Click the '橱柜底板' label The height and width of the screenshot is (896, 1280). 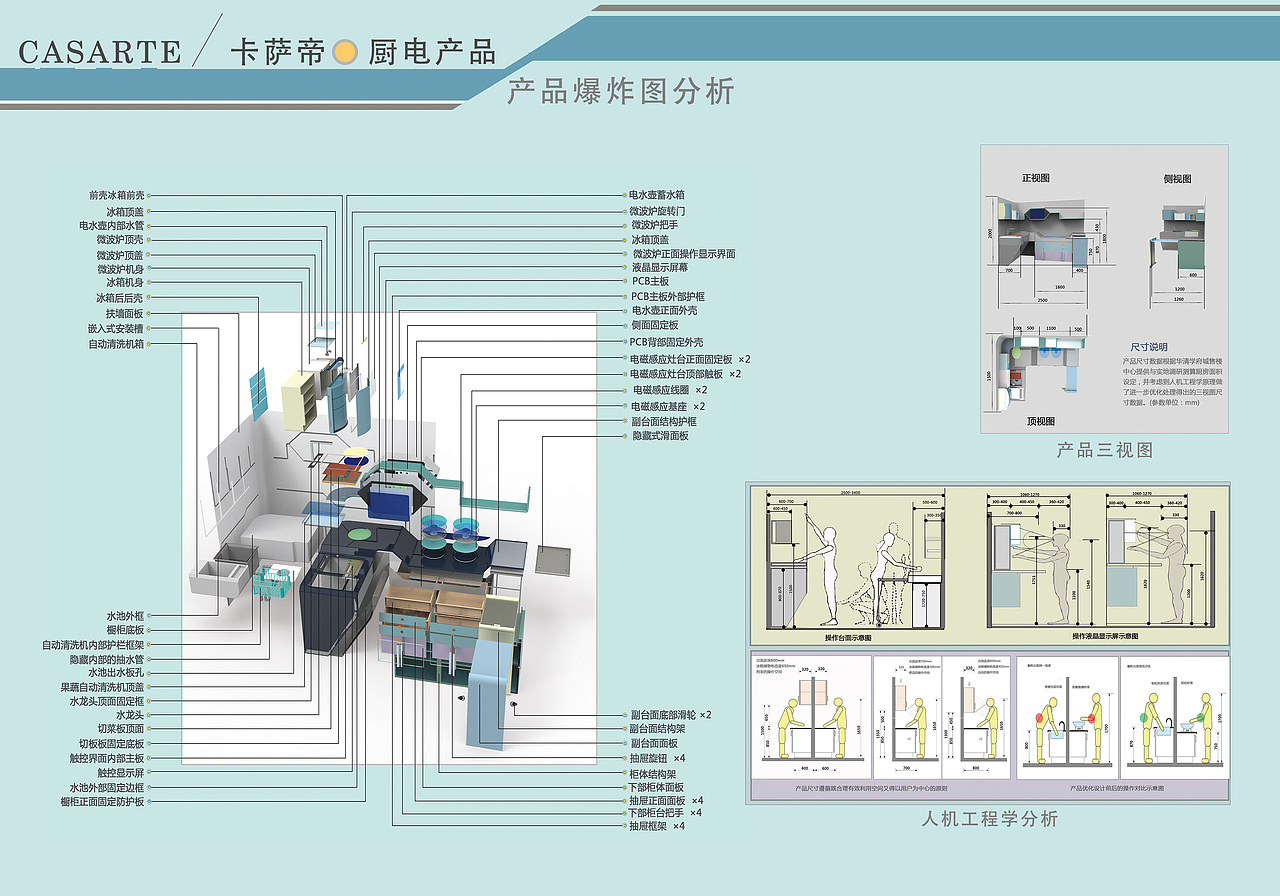coord(126,631)
